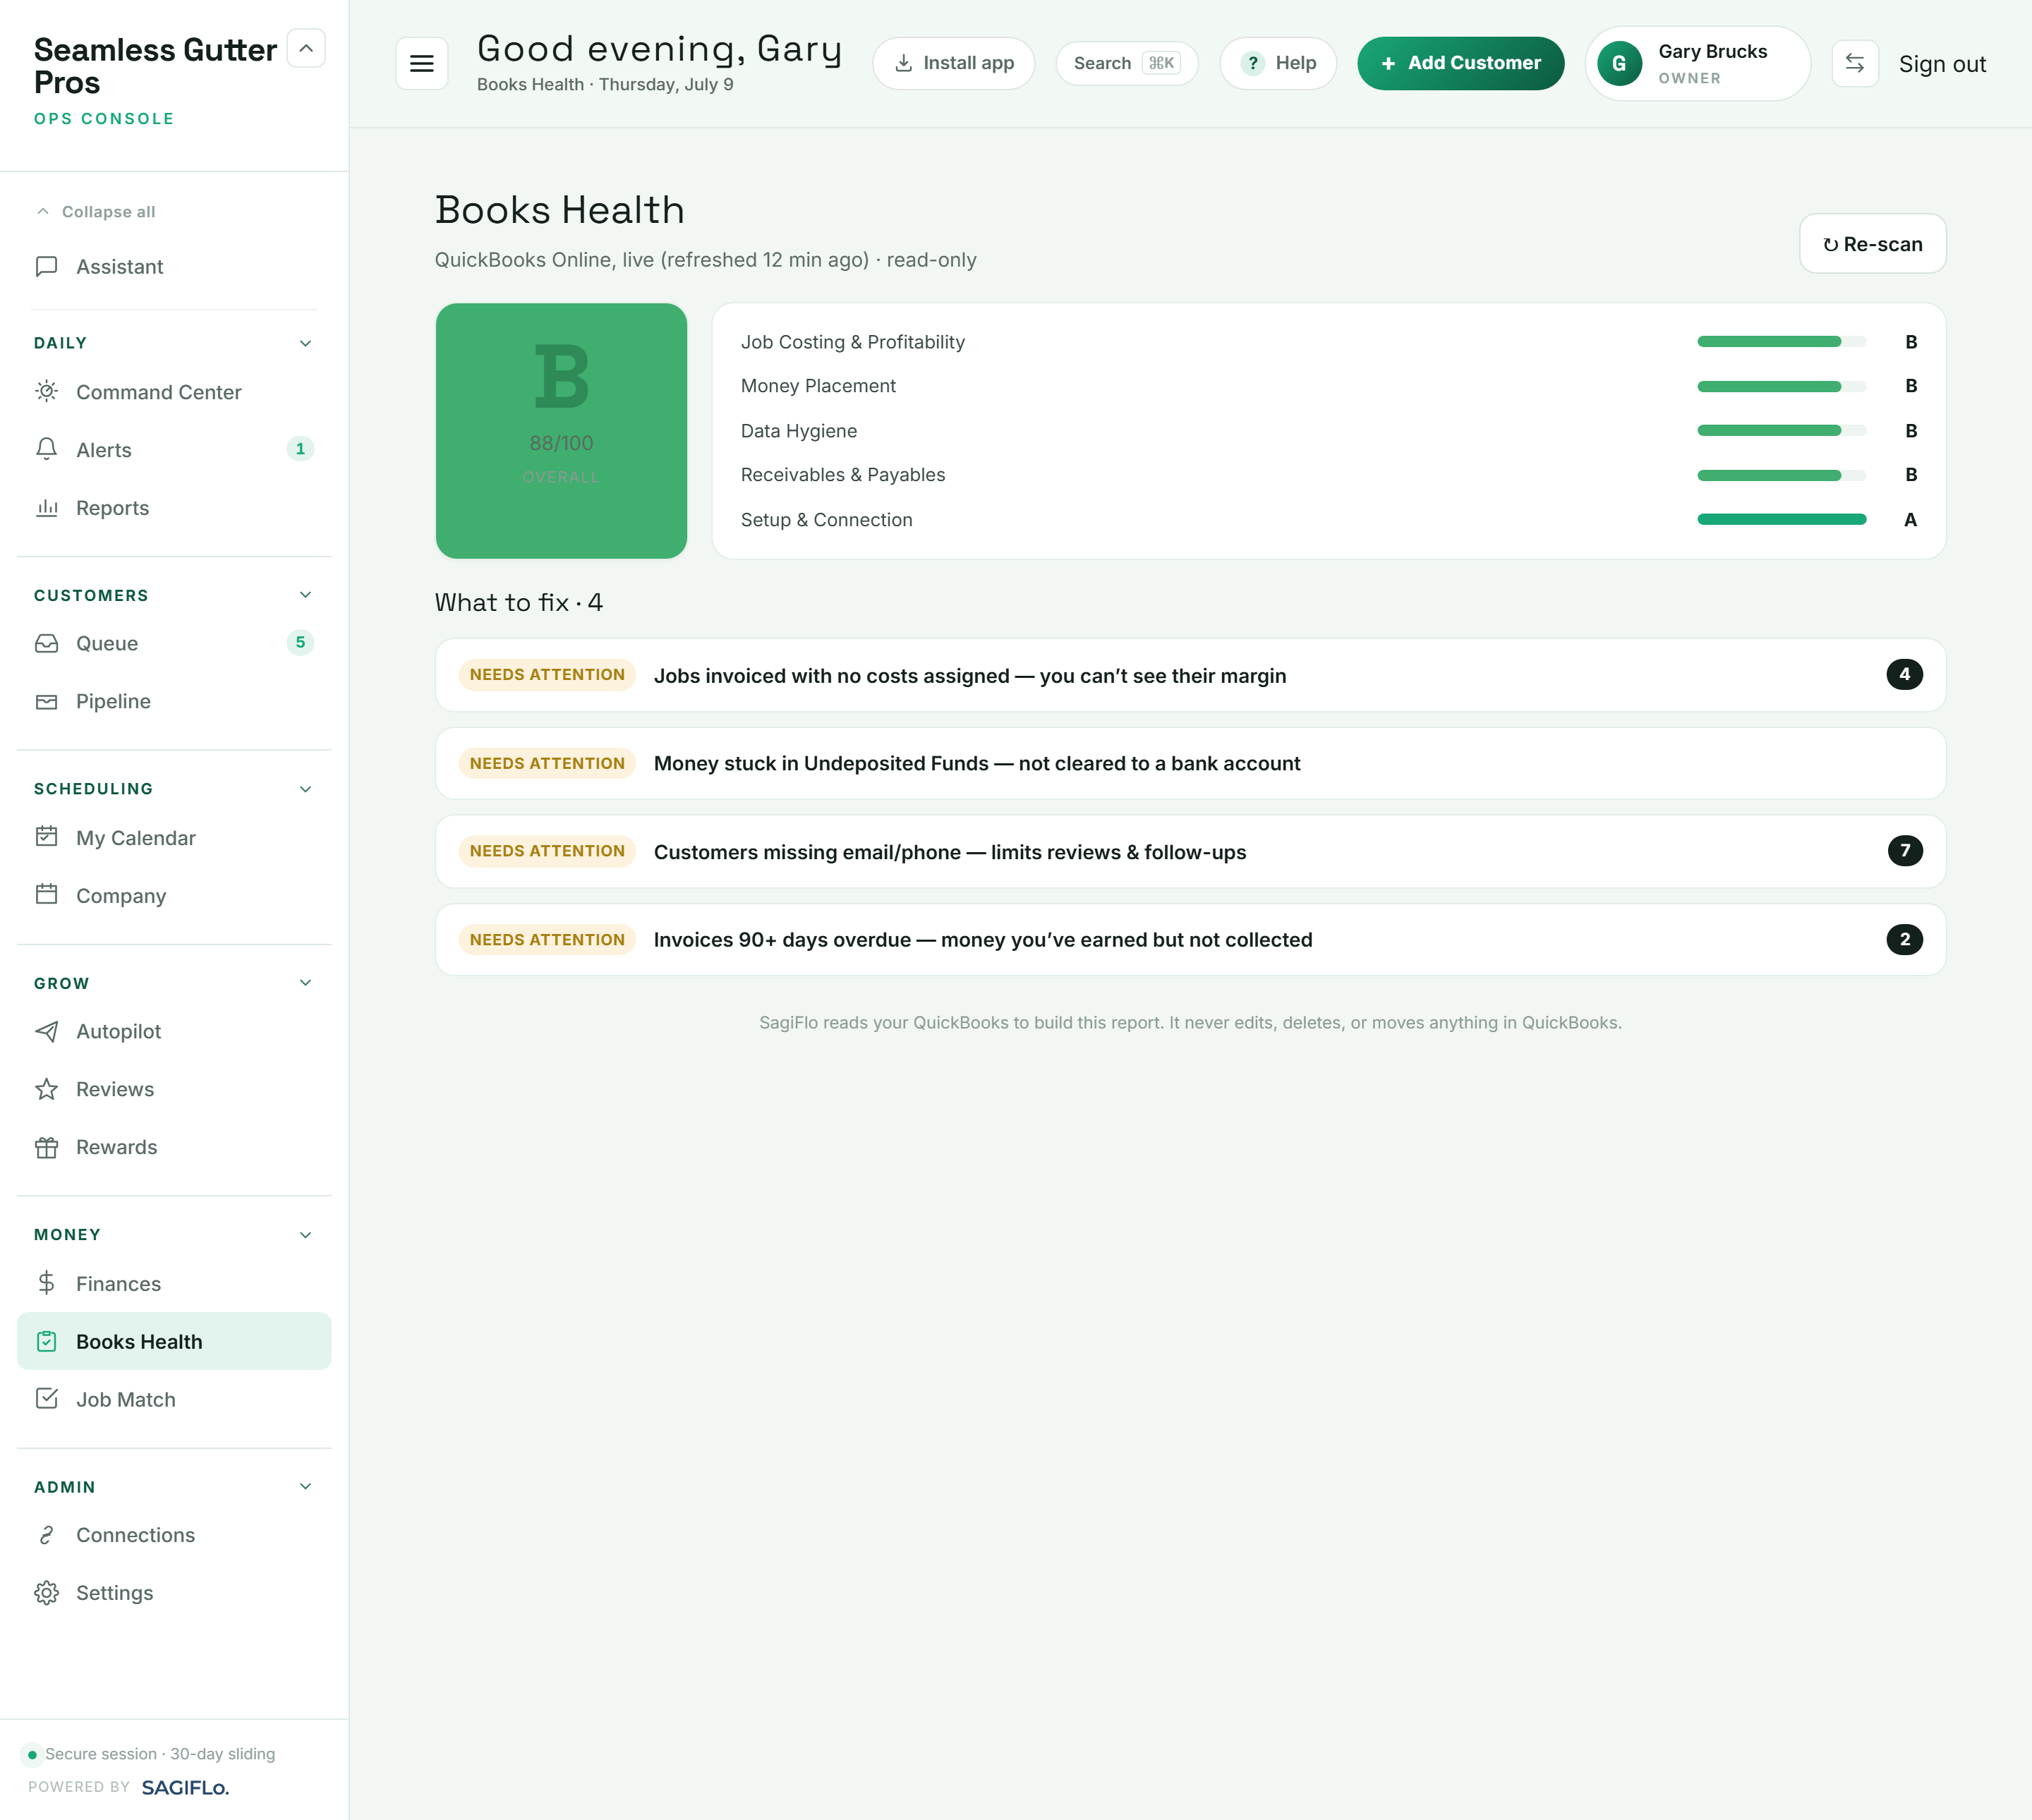Click the Setup & Connection score bar
Image resolution: width=2032 pixels, height=1820 pixels.
pyautogui.click(x=1781, y=520)
